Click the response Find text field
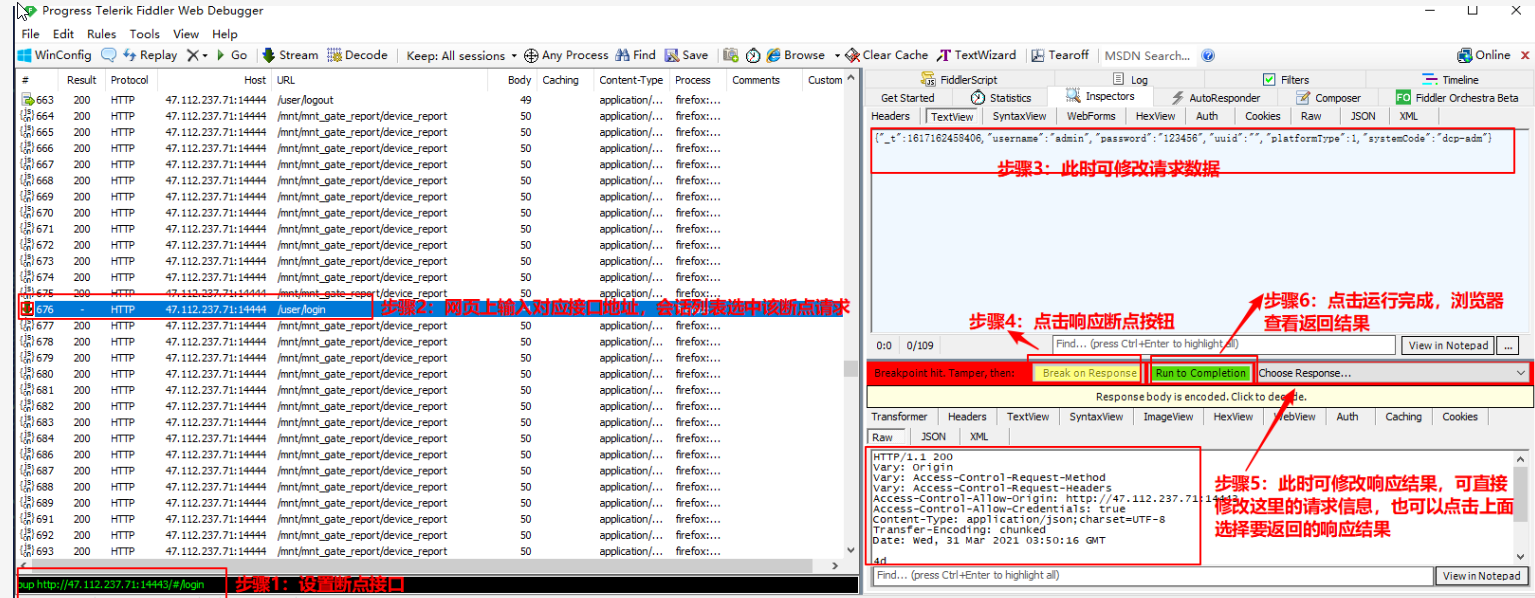 [1152, 576]
